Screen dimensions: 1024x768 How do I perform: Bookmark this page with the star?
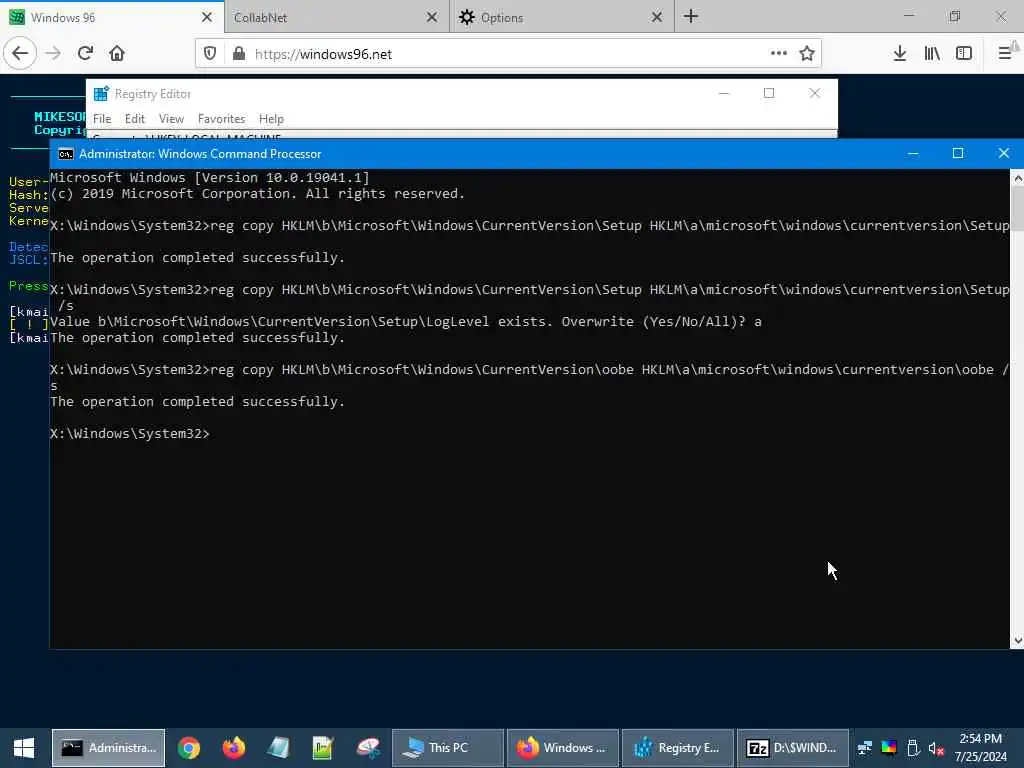pyautogui.click(x=807, y=54)
